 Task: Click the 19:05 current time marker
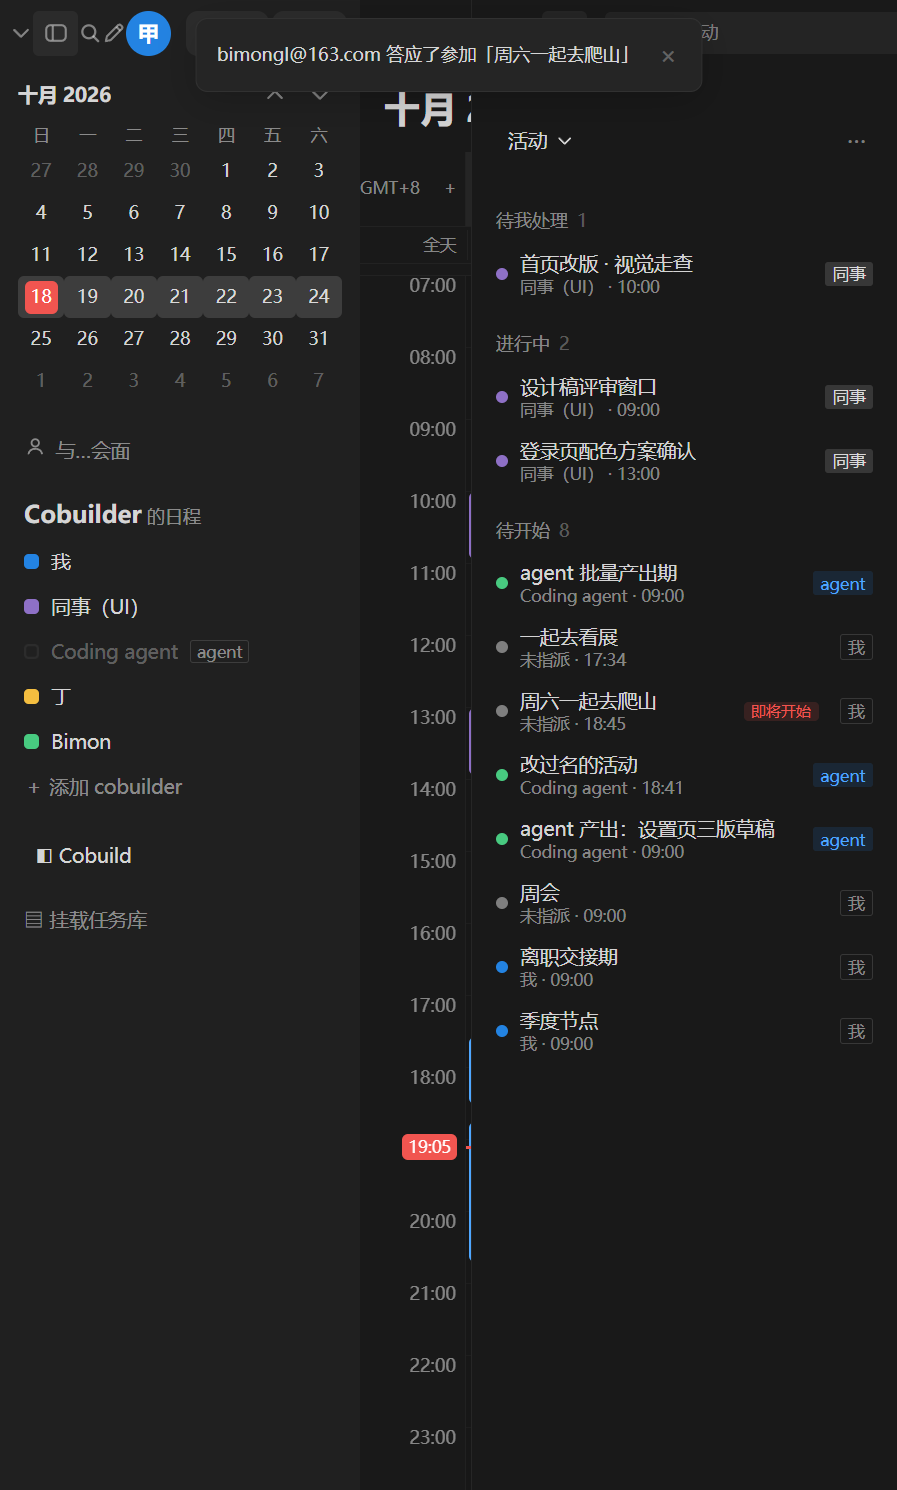point(429,1147)
